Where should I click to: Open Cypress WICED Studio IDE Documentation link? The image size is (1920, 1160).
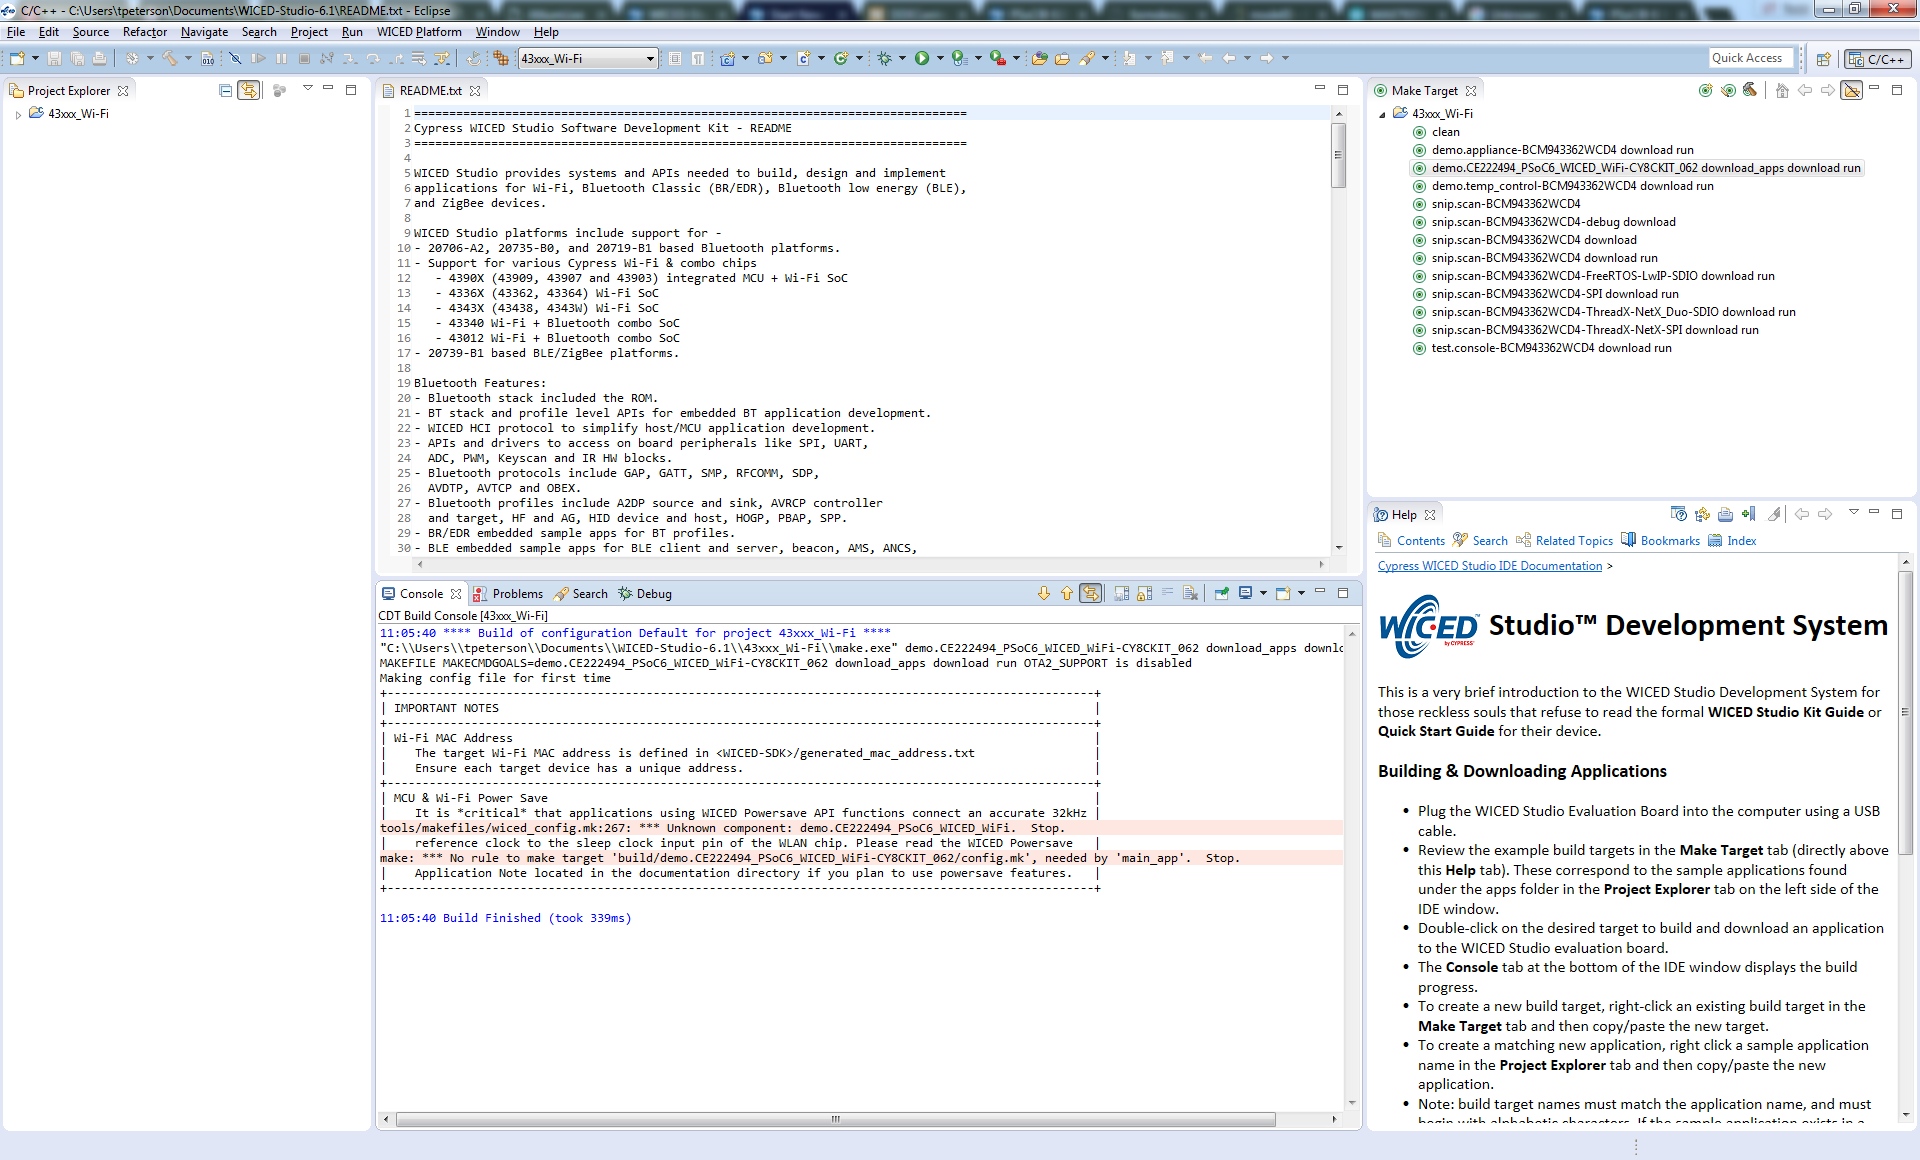[1490, 566]
